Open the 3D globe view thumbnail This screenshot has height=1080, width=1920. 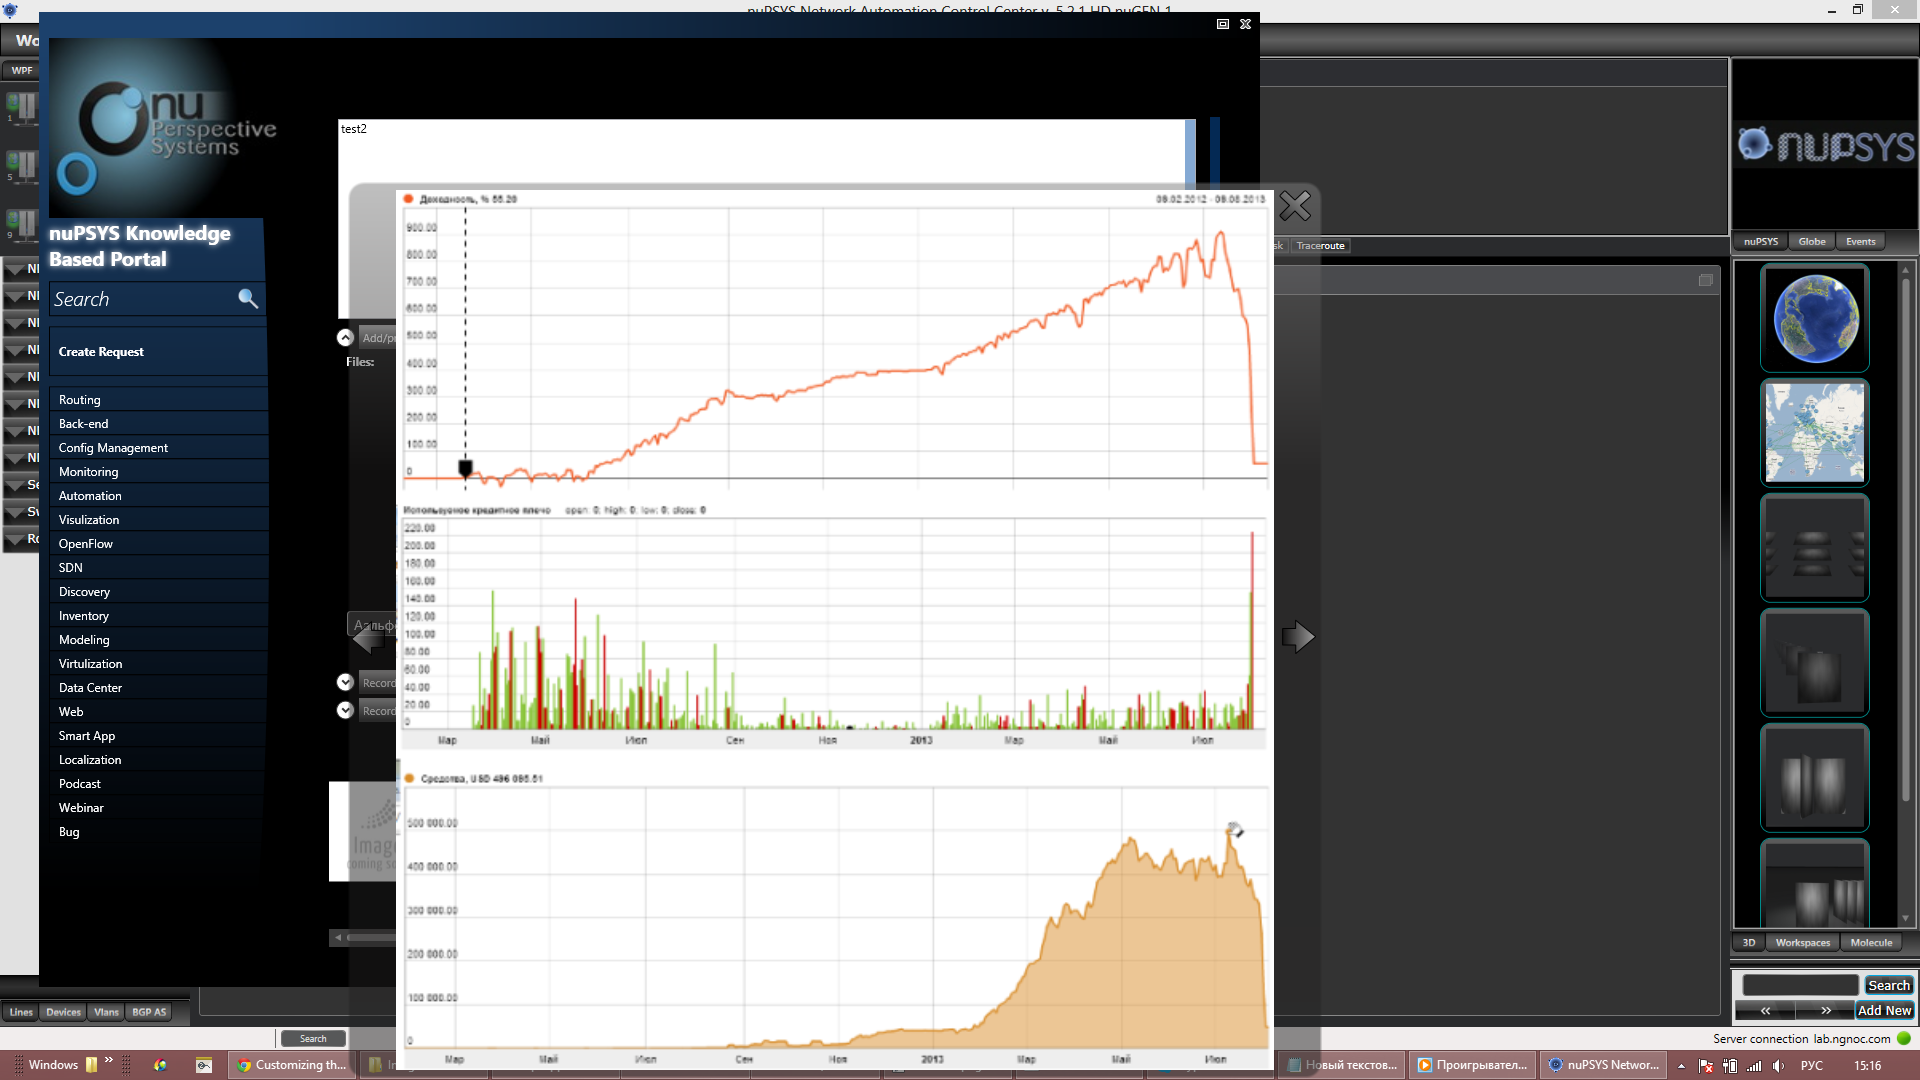pos(1814,318)
